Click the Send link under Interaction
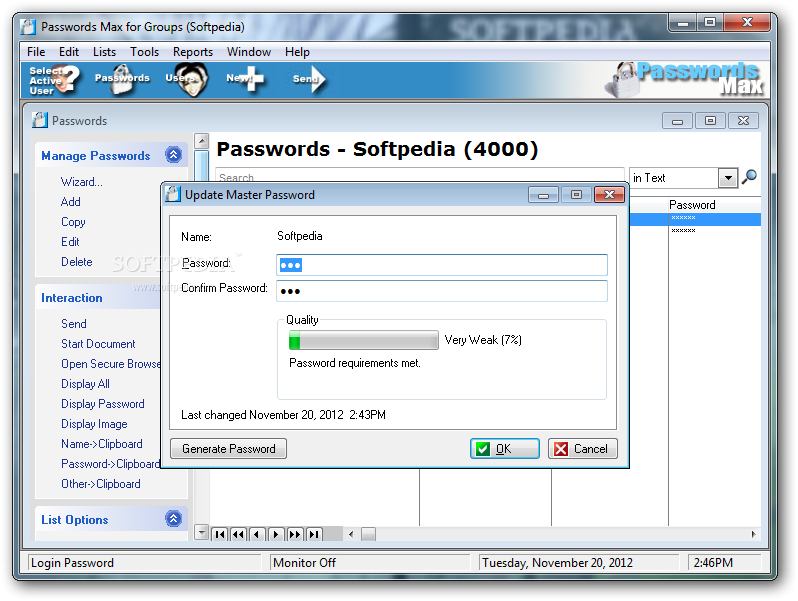798x601 pixels. (74, 324)
